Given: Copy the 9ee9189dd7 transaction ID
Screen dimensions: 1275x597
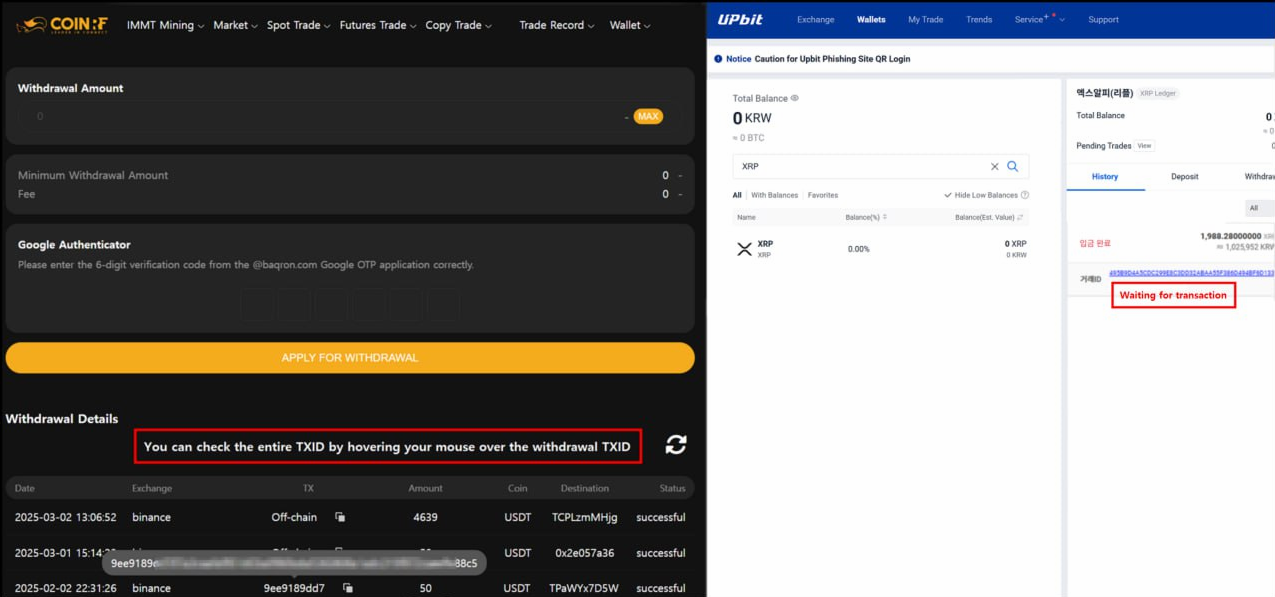Looking at the screenshot, I should (348, 588).
